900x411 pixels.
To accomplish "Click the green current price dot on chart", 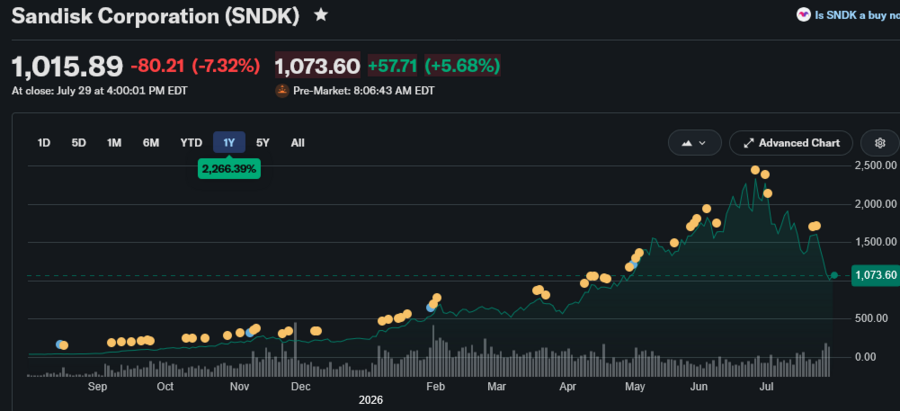I will 834,276.
